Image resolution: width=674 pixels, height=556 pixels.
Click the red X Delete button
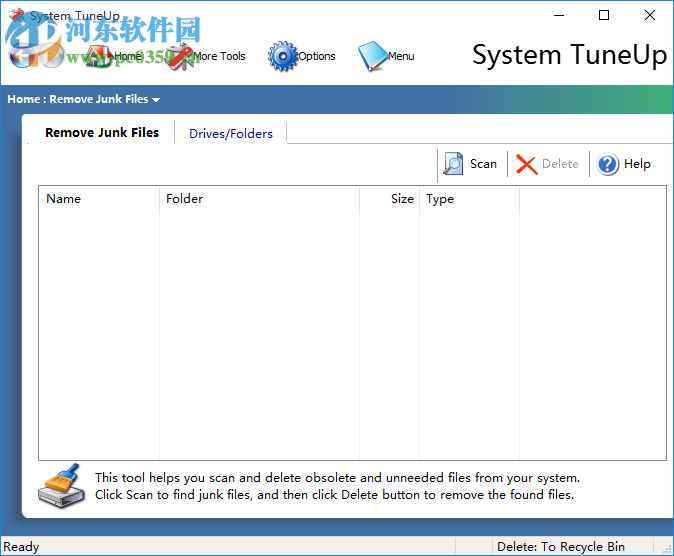pos(548,164)
